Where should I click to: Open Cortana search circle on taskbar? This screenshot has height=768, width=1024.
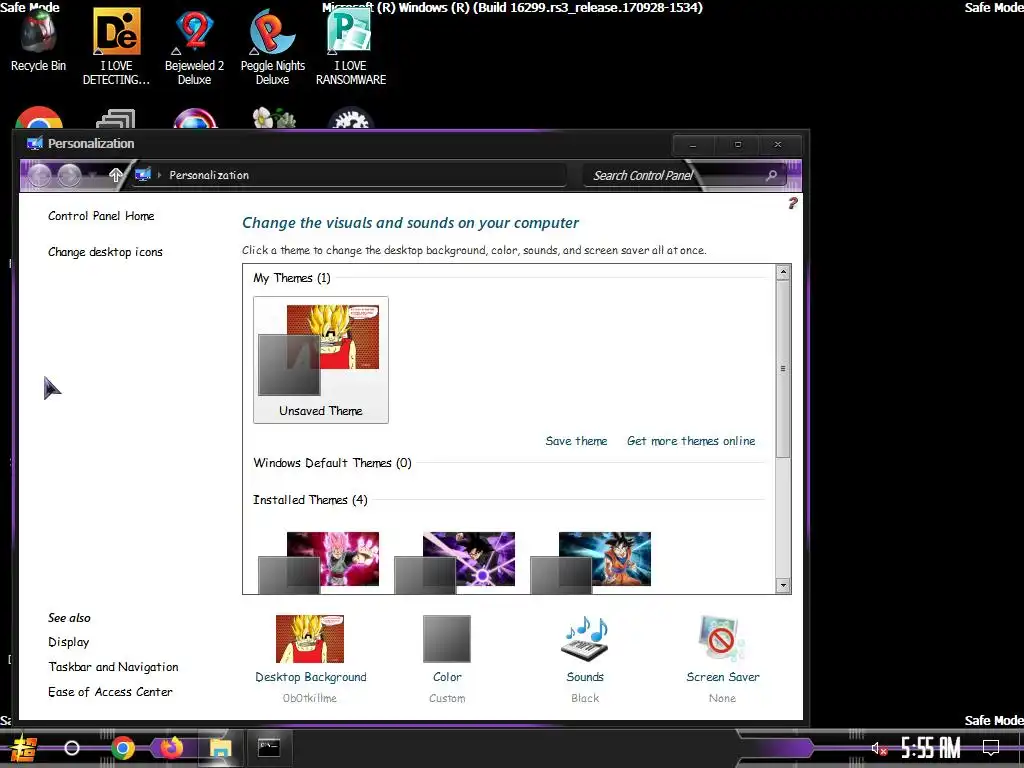(72, 748)
